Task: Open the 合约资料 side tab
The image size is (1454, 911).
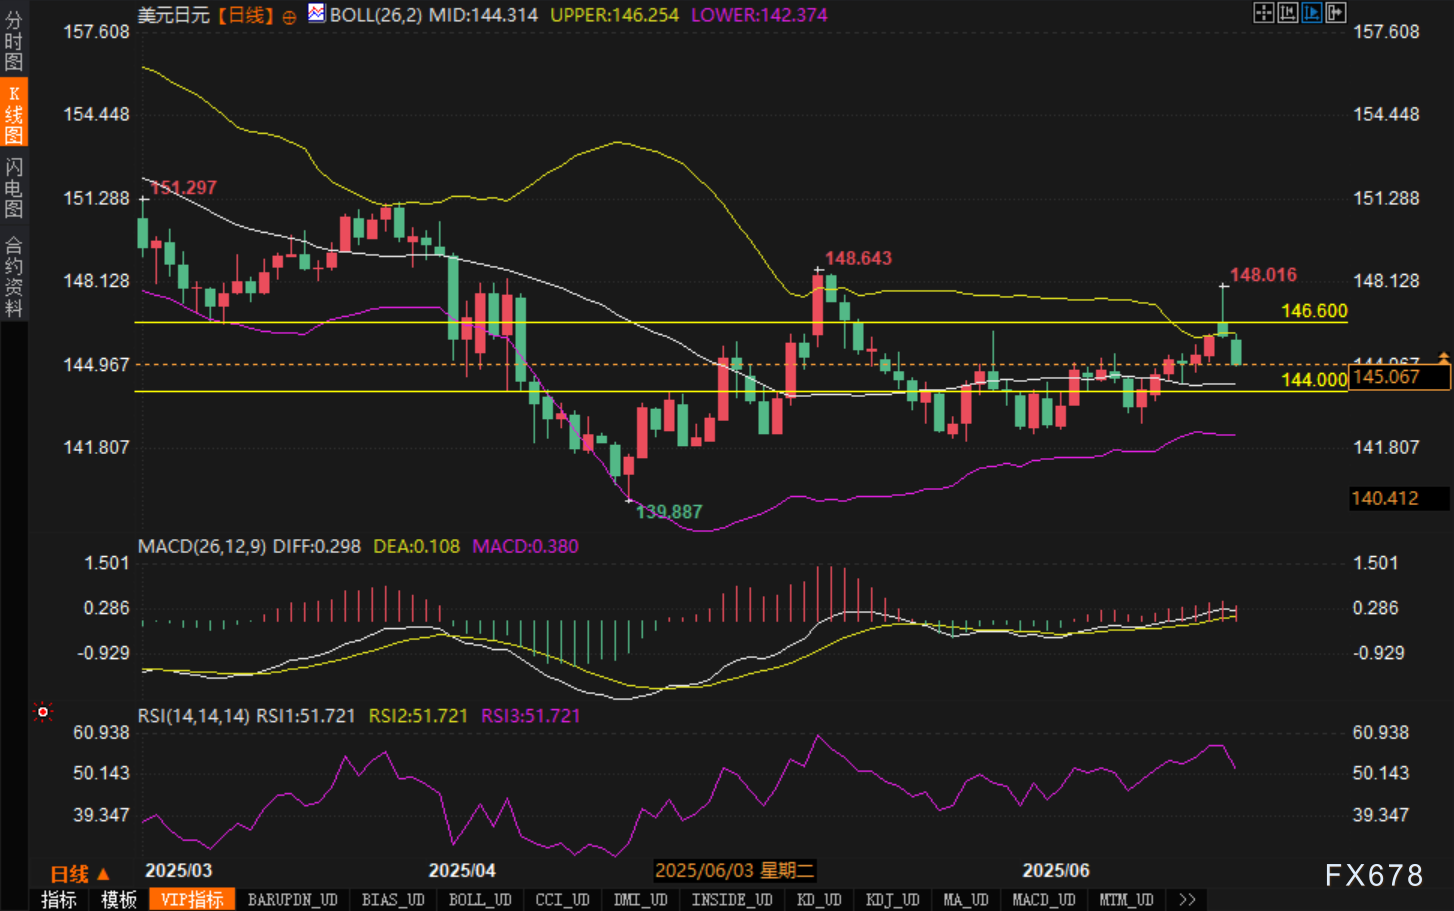Action: coord(14,276)
